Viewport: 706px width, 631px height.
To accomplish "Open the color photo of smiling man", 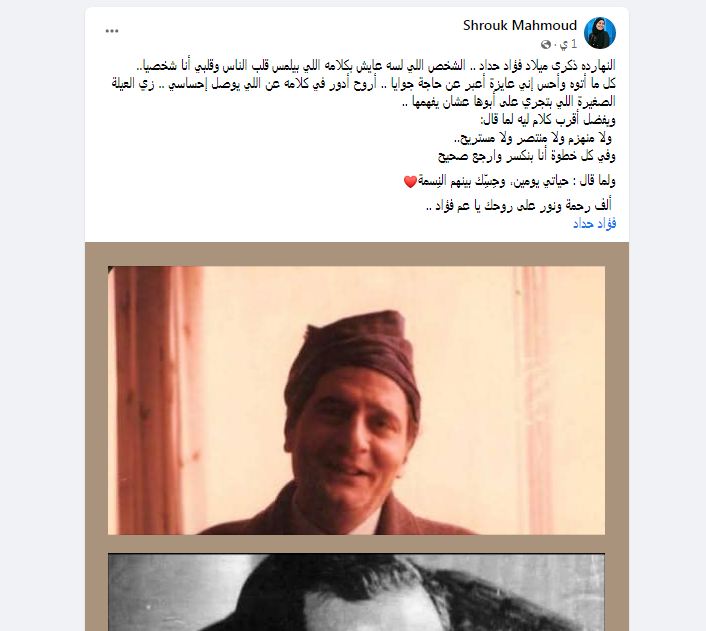I will (356, 400).
